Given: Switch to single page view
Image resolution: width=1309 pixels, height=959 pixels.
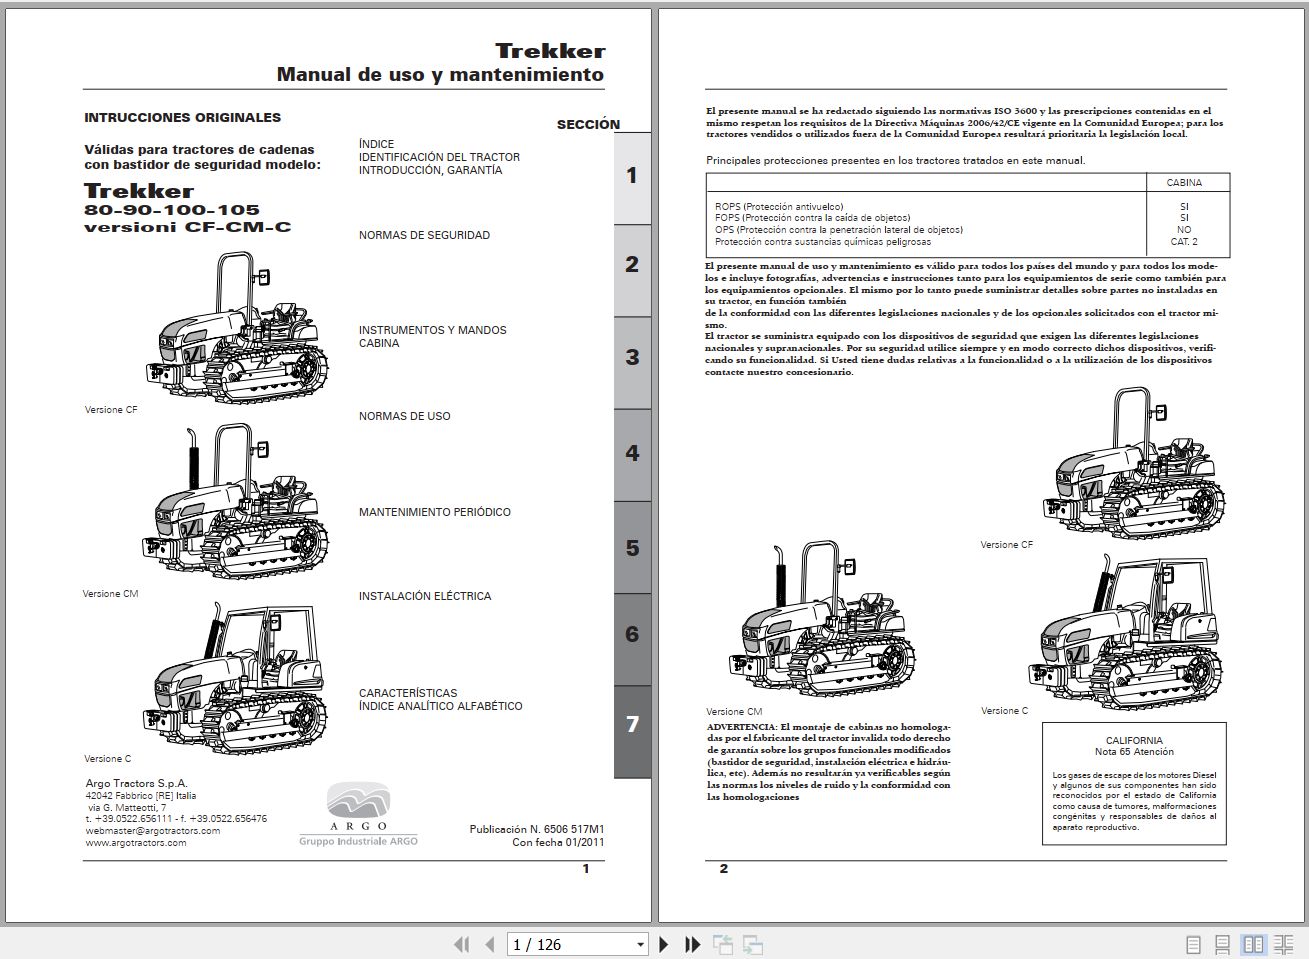Looking at the screenshot, I should (1193, 944).
